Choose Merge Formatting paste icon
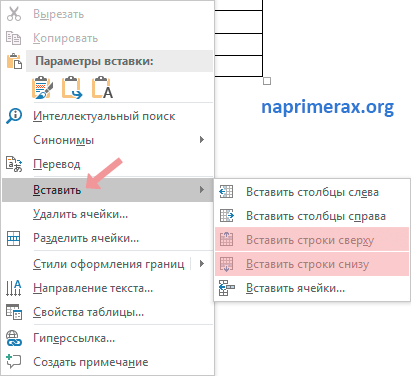Screen dimensions: 411x376 72,88
